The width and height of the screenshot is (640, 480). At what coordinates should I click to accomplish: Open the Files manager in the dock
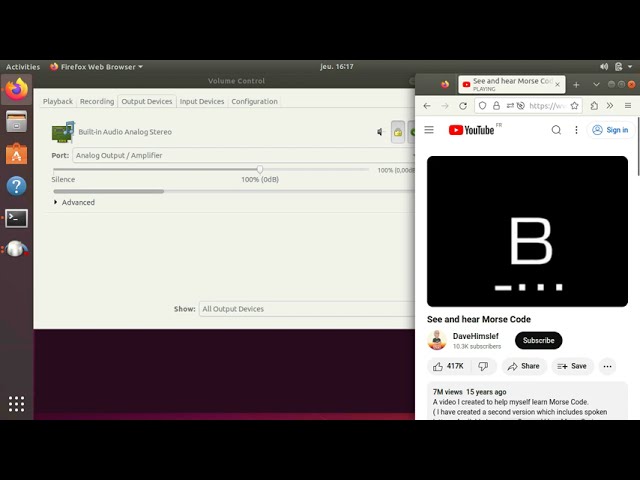[x=16, y=121]
